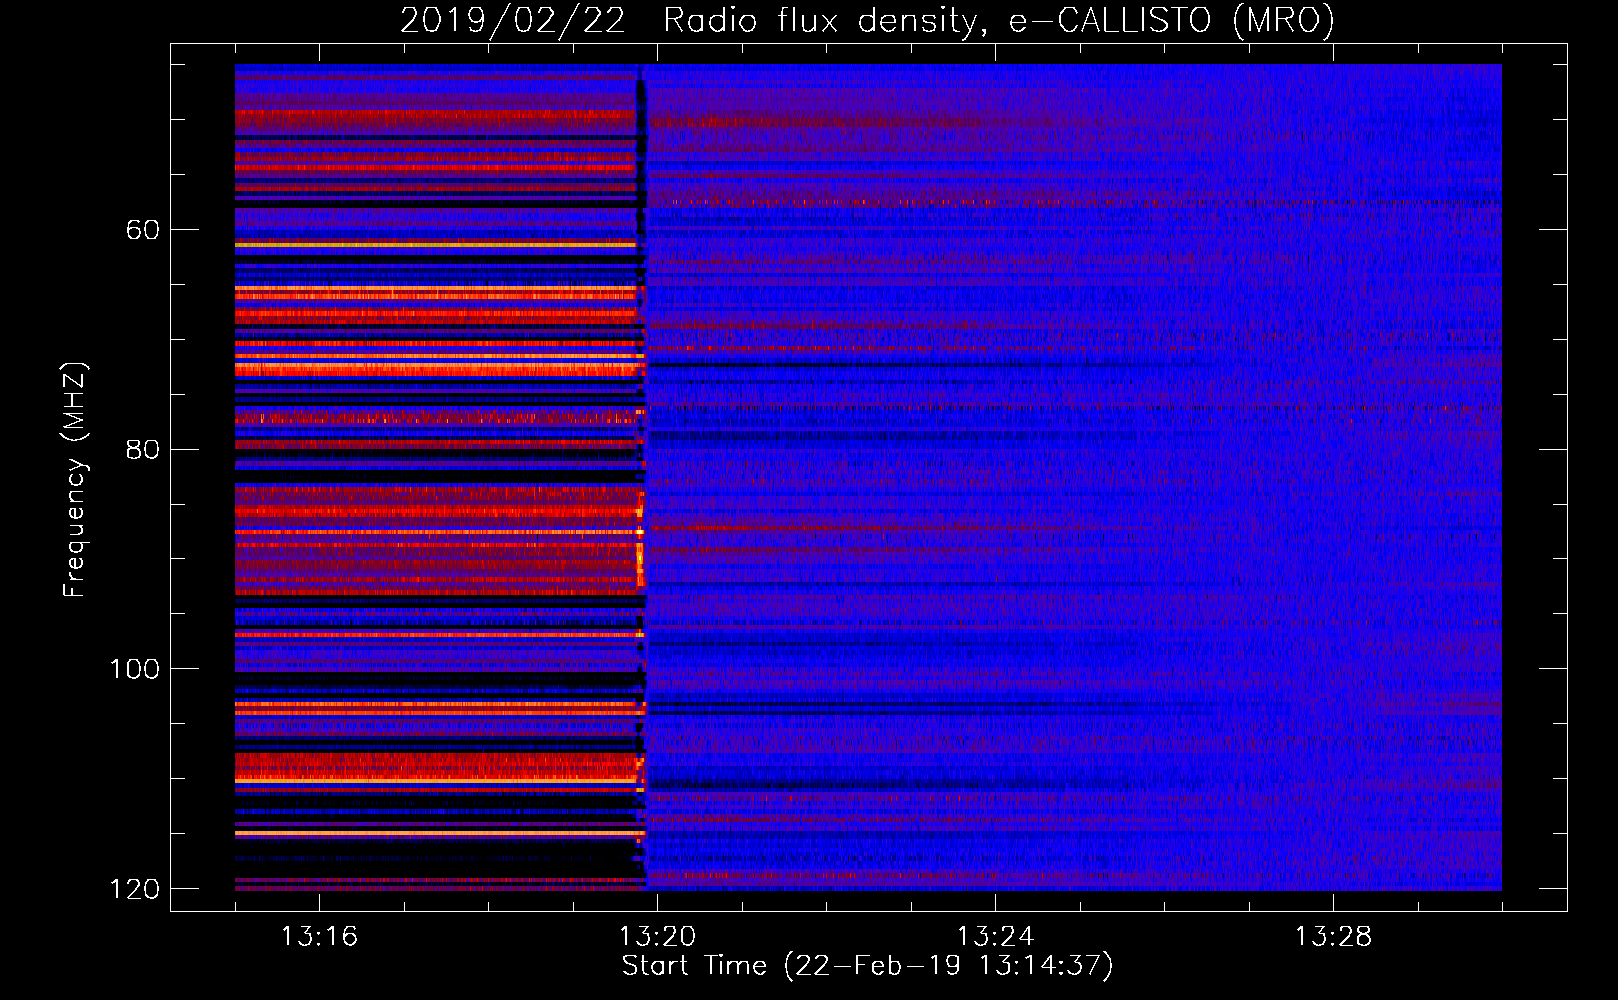Click the 'Start Time (22-Feb-19 13:14:37)' label
Screen dimensions: 1618x1000
click(x=867, y=966)
